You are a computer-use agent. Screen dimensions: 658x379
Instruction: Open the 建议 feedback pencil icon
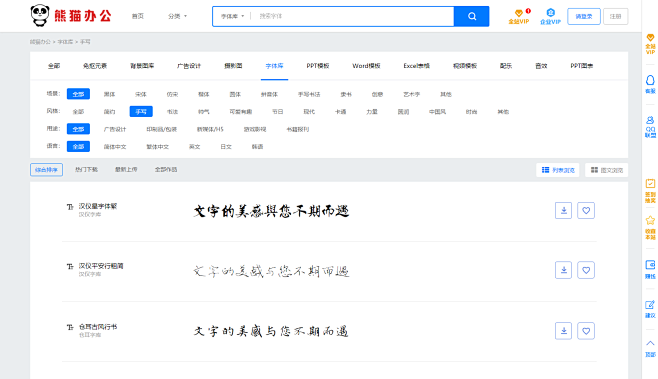coord(650,309)
